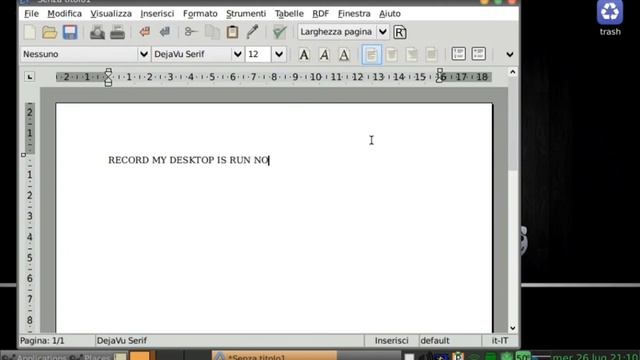This screenshot has height=360, width=640.
Task: Open the Aiuto menu
Action: (390, 13)
